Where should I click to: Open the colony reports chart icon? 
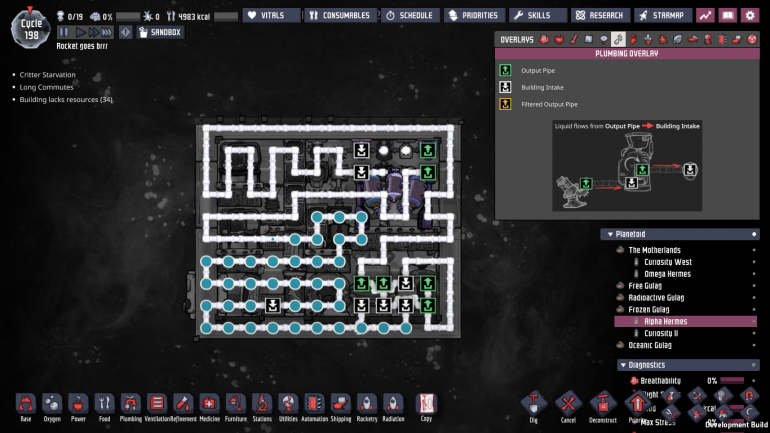[706, 15]
